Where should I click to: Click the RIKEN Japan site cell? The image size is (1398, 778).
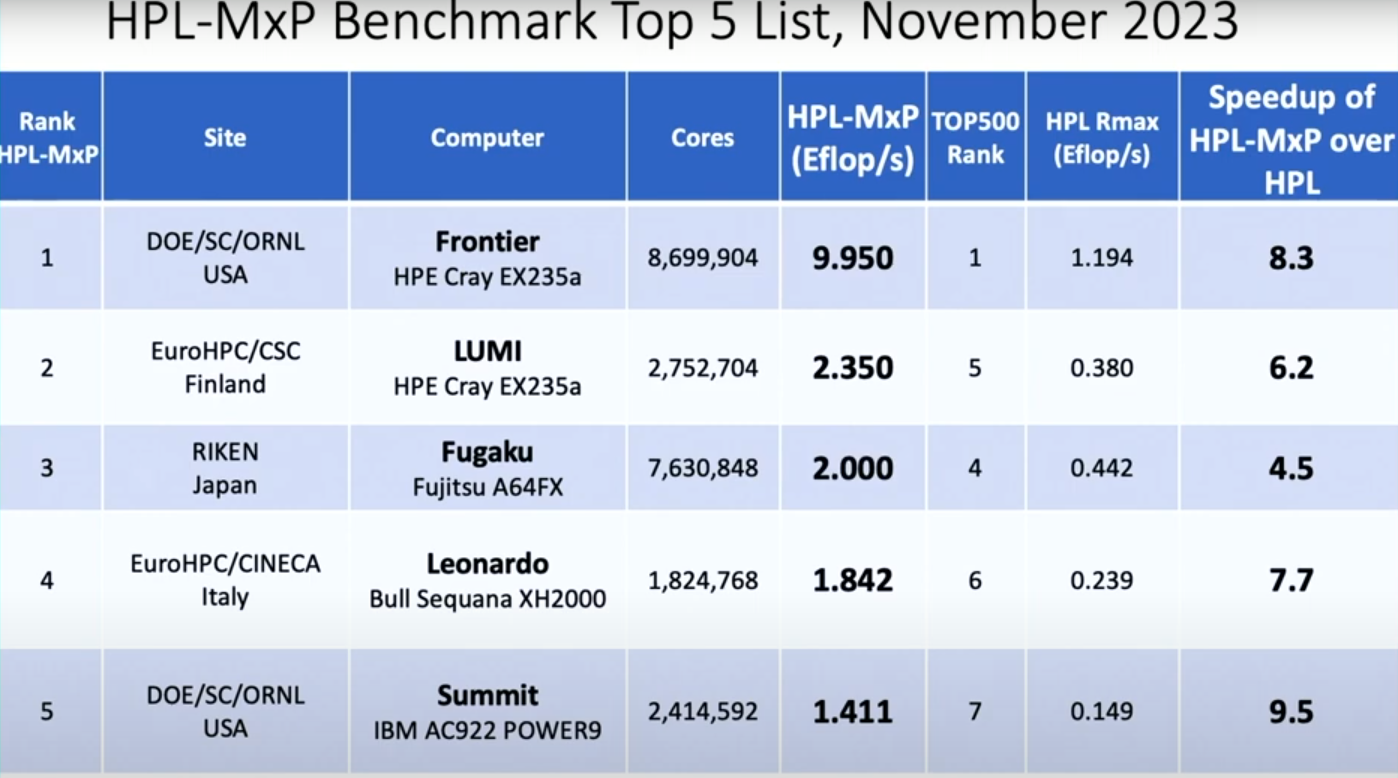[225, 469]
